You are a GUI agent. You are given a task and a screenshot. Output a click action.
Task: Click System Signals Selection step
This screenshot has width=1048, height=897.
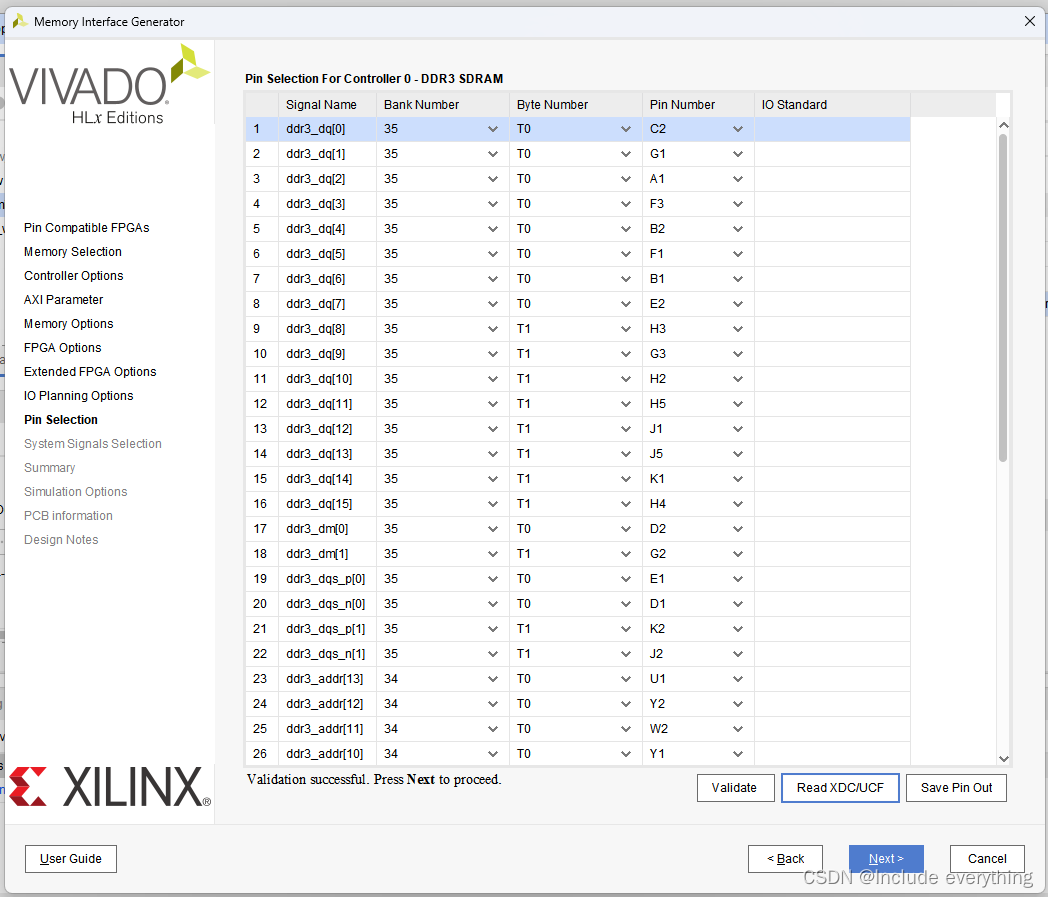[92, 444]
